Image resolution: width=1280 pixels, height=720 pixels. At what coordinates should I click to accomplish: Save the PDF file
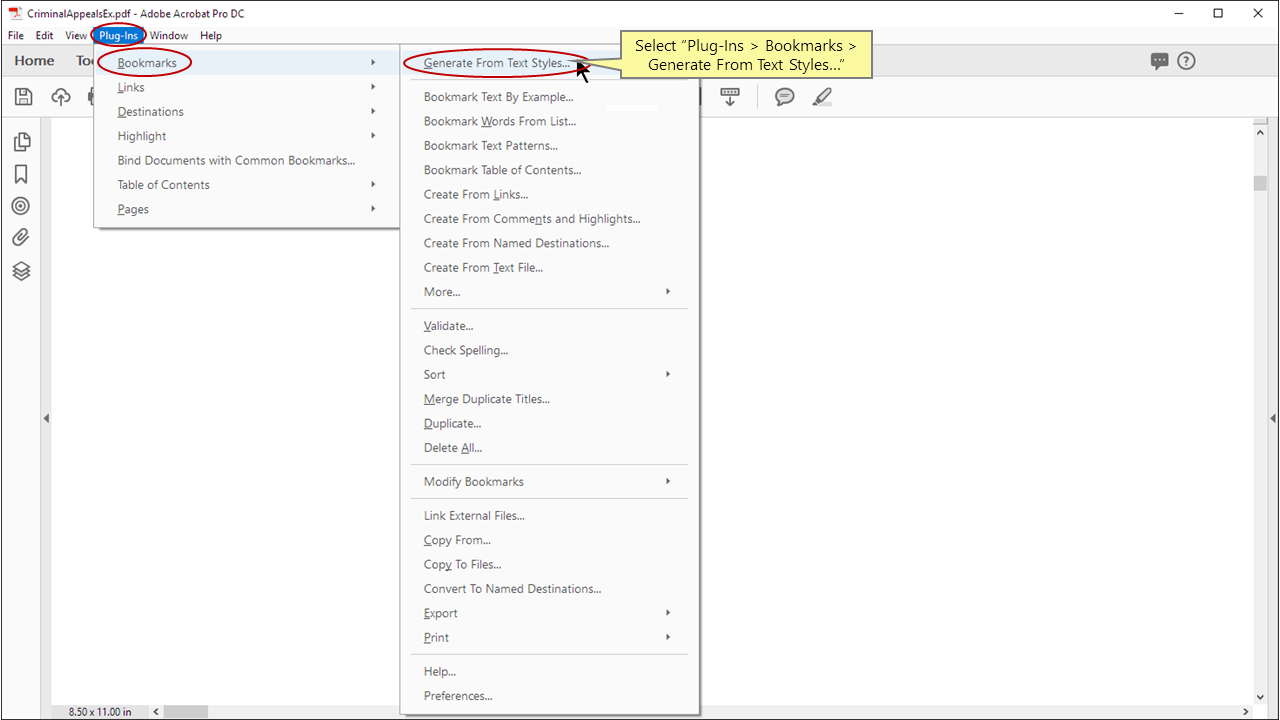[x=22, y=96]
